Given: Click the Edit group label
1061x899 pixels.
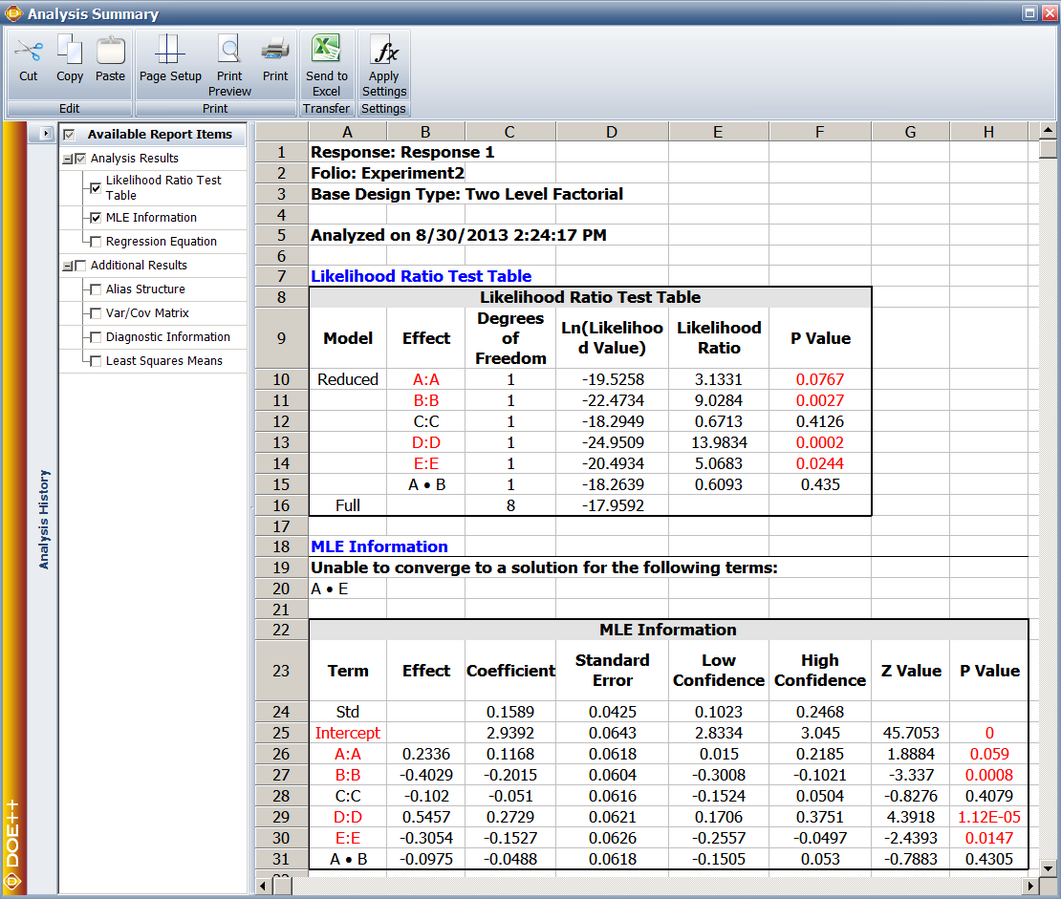Looking at the screenshot, I should click(69, 108).
